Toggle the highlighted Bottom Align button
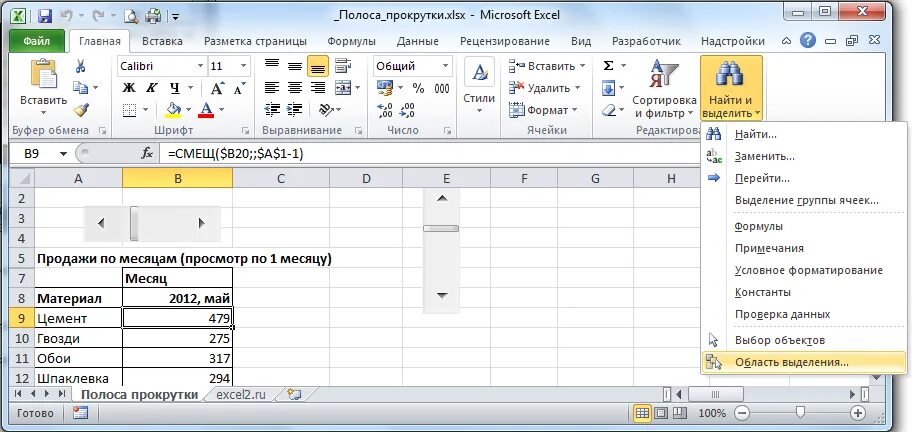 pos(318,66)
